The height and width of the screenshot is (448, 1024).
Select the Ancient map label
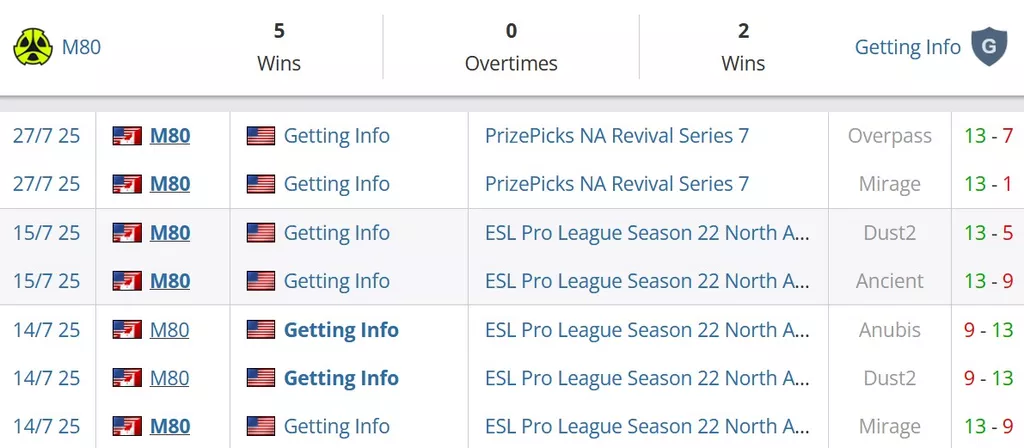[x=889, y=281]
